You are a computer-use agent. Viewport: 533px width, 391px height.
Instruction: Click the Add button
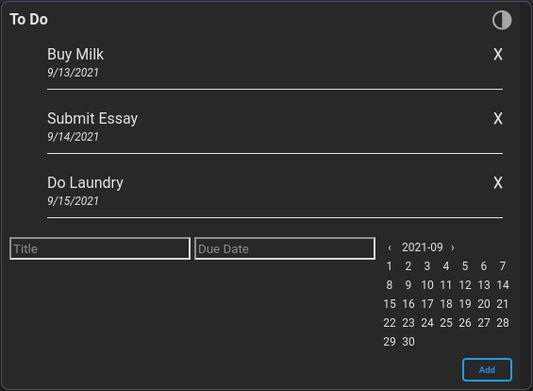click(487, 370)
